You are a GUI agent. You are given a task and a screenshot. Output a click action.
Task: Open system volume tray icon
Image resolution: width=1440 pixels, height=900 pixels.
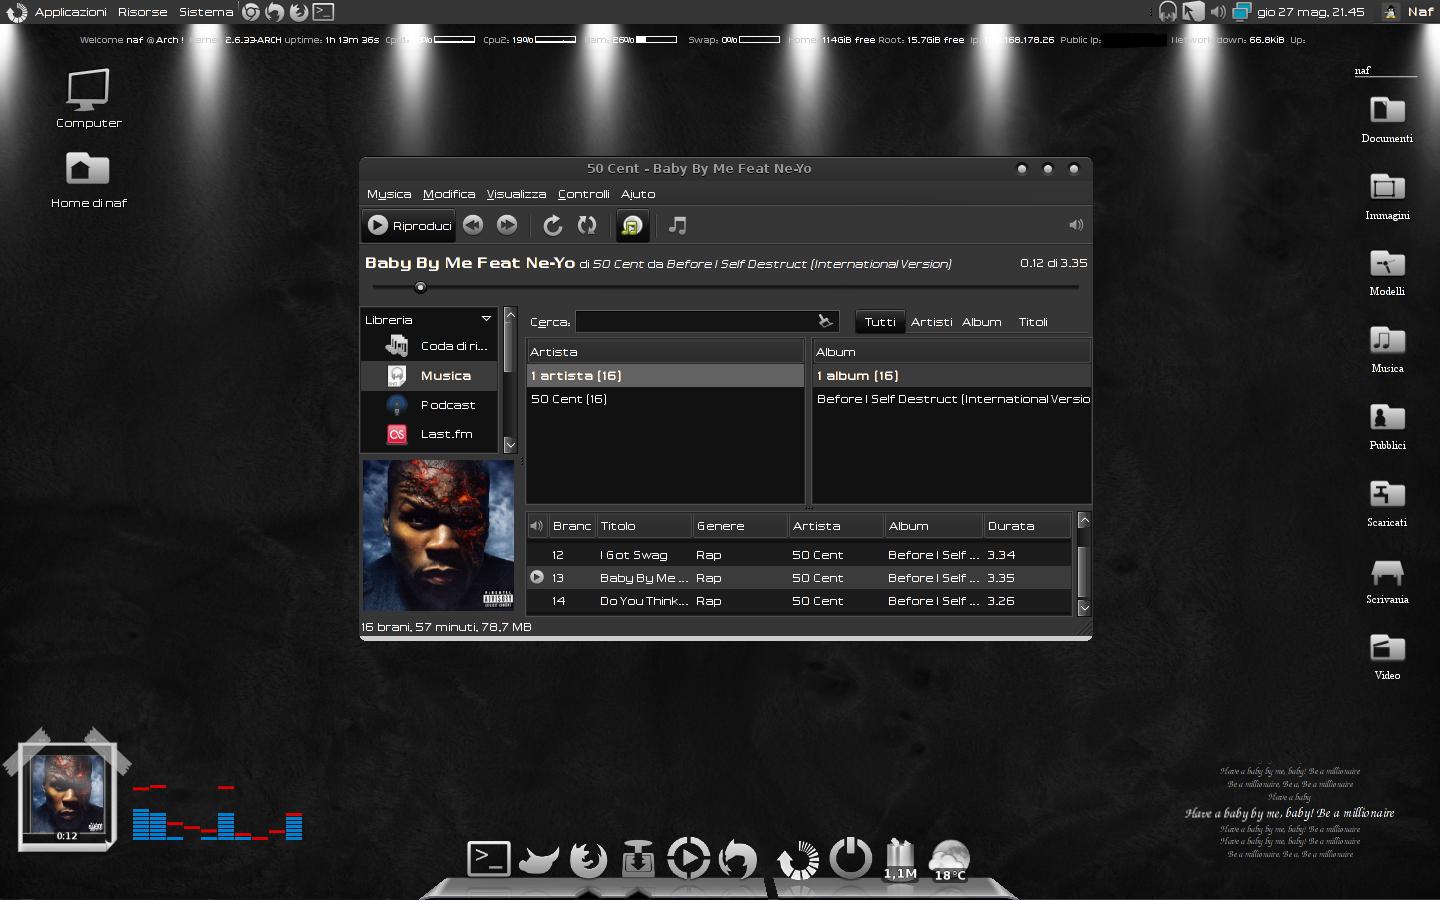[x=1217, y=12]
